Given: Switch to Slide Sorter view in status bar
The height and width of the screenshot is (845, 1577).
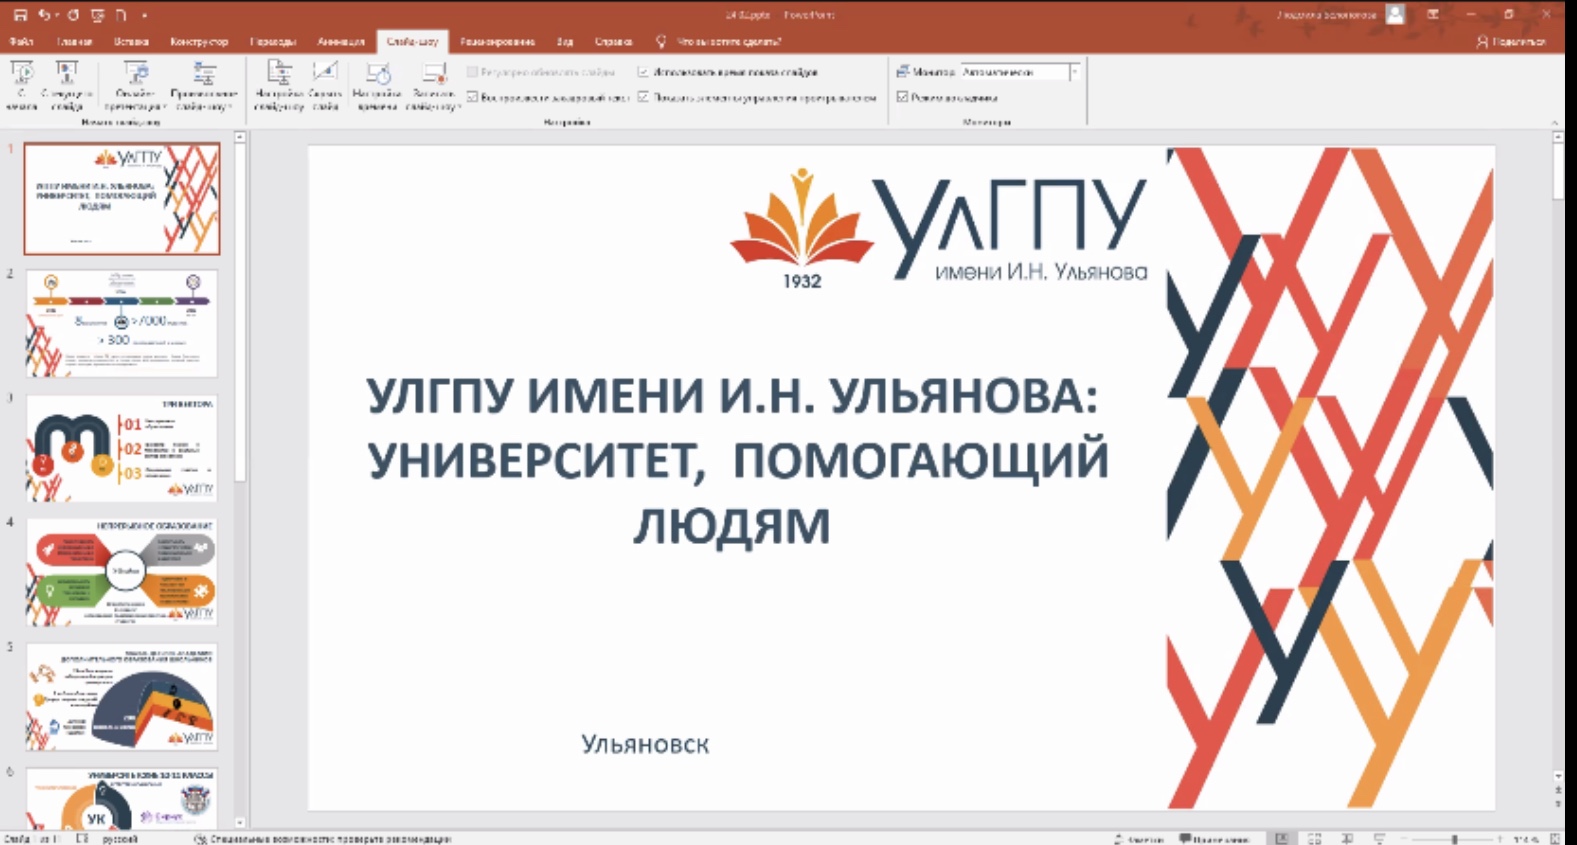Looking at the screenshot, I should point(1314,838).
